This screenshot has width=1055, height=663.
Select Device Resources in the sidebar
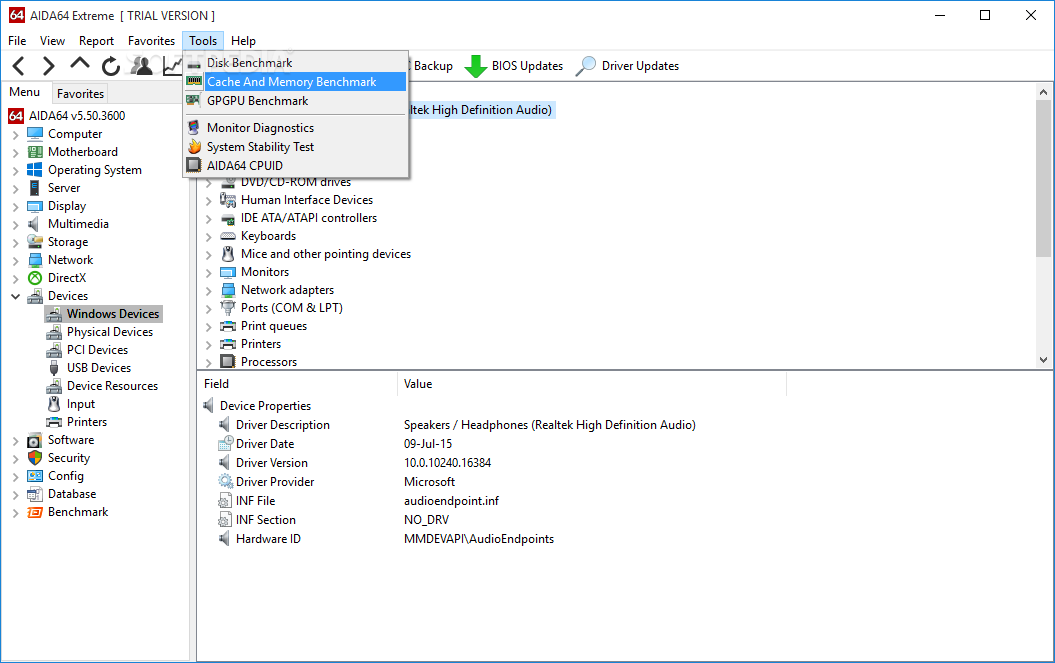click(112, 386)
